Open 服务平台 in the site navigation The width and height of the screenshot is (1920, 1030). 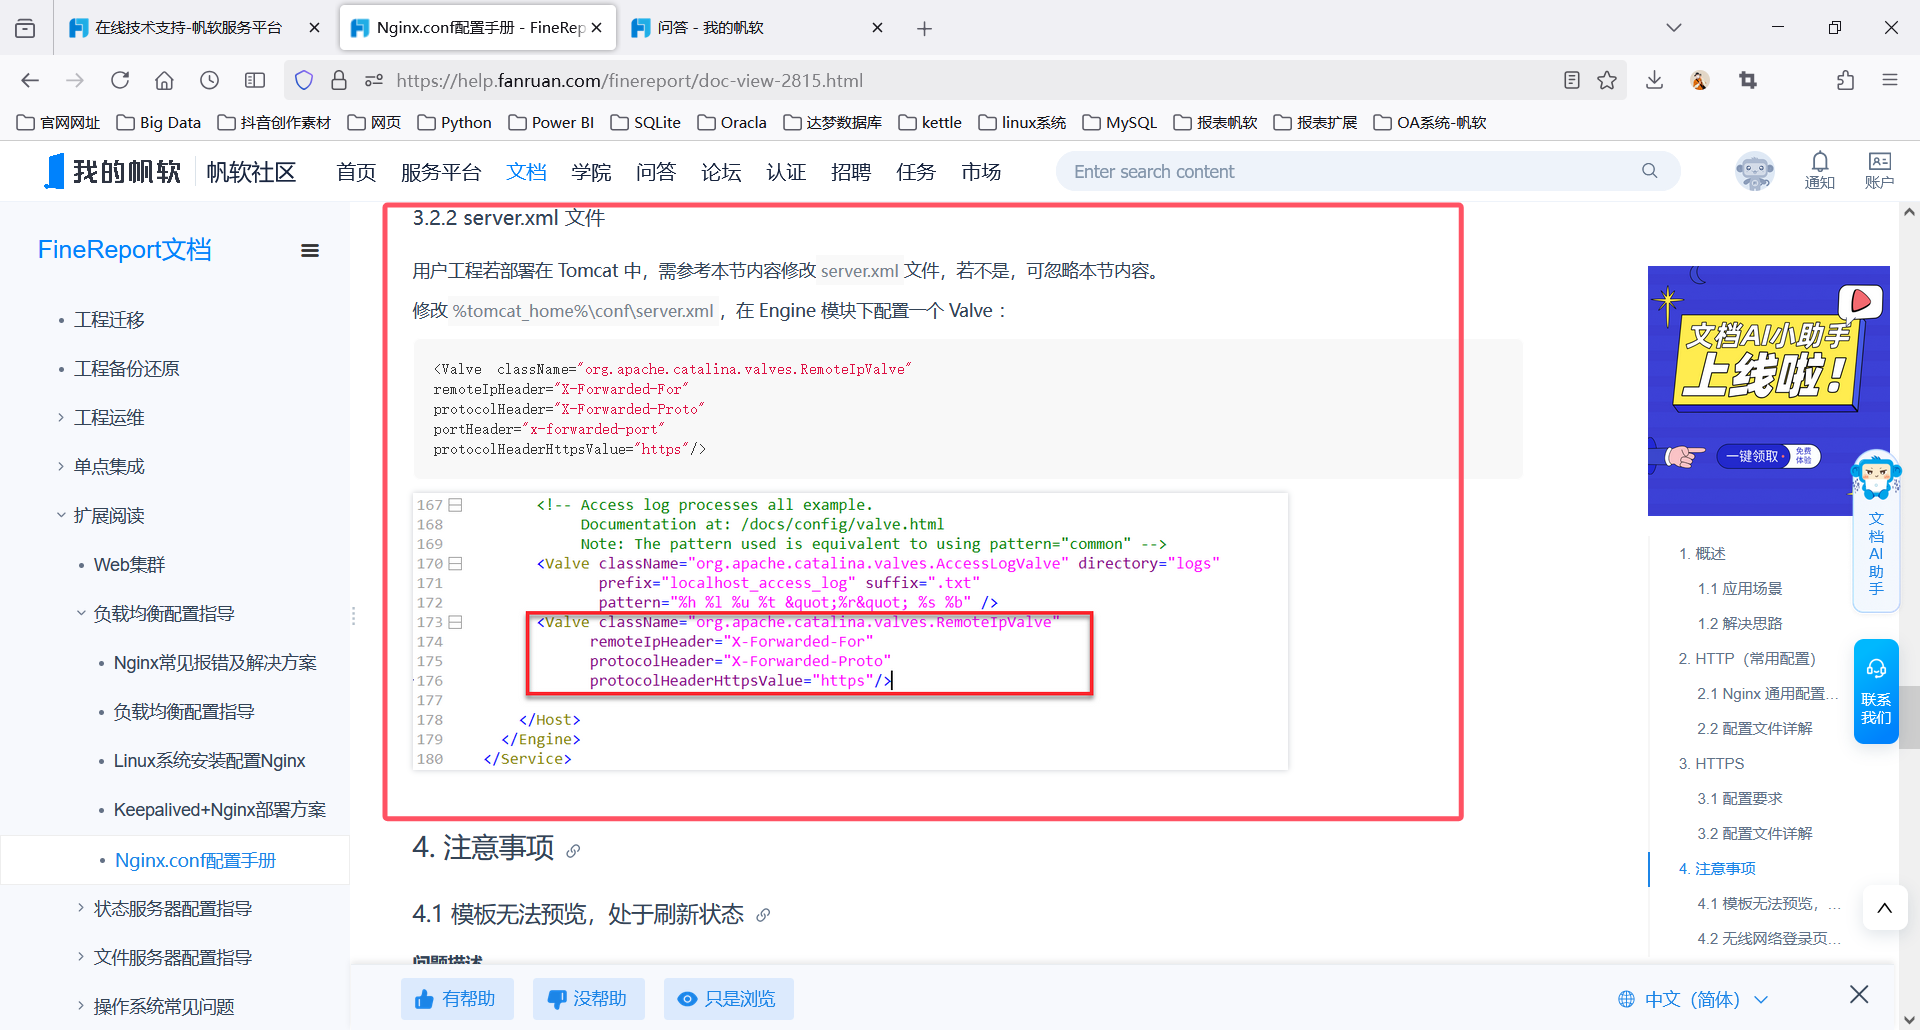pyautogui.click(x=441, y=172)
